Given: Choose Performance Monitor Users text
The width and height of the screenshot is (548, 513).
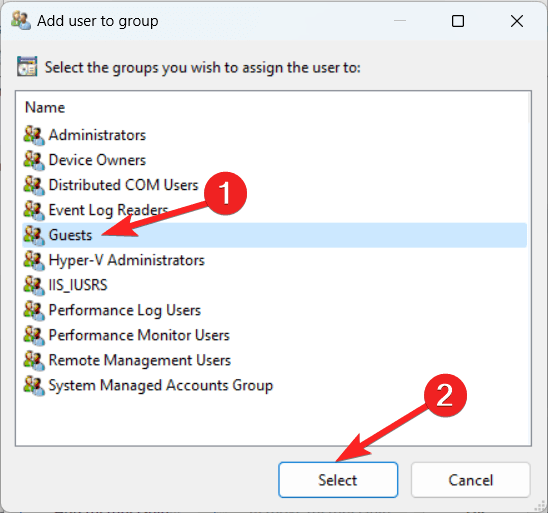Looking at the screenshot, I should click(x=139, y=335).
